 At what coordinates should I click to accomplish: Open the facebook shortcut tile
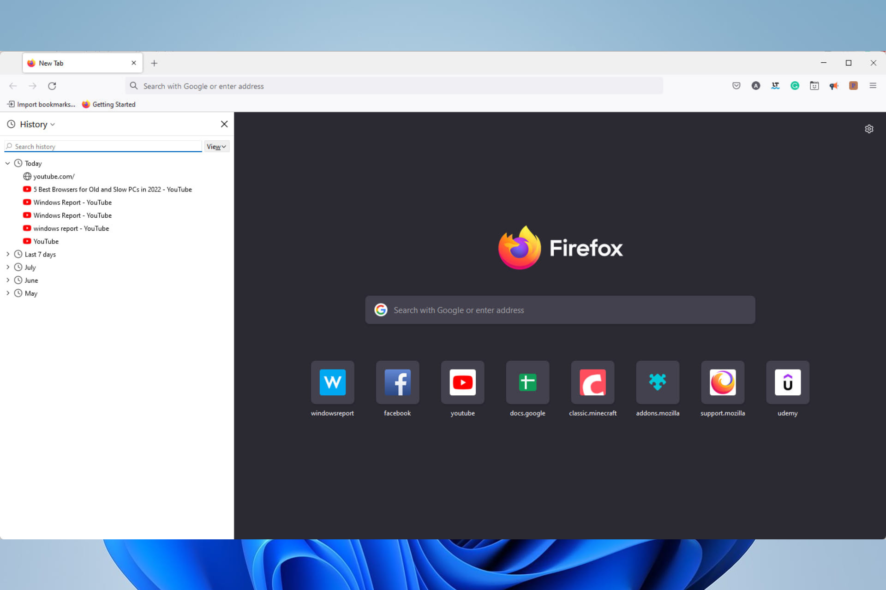pyautogui.click(x=397, y=383)
